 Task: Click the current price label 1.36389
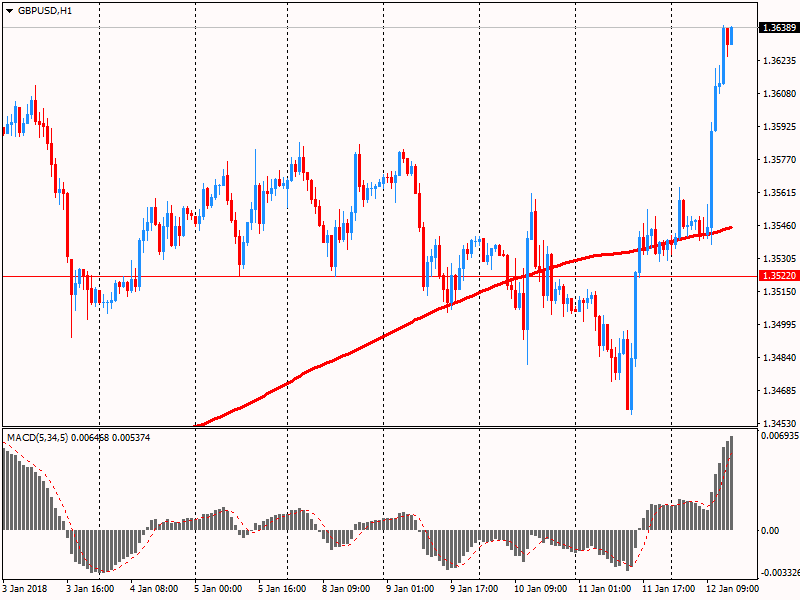click(779, 28)
